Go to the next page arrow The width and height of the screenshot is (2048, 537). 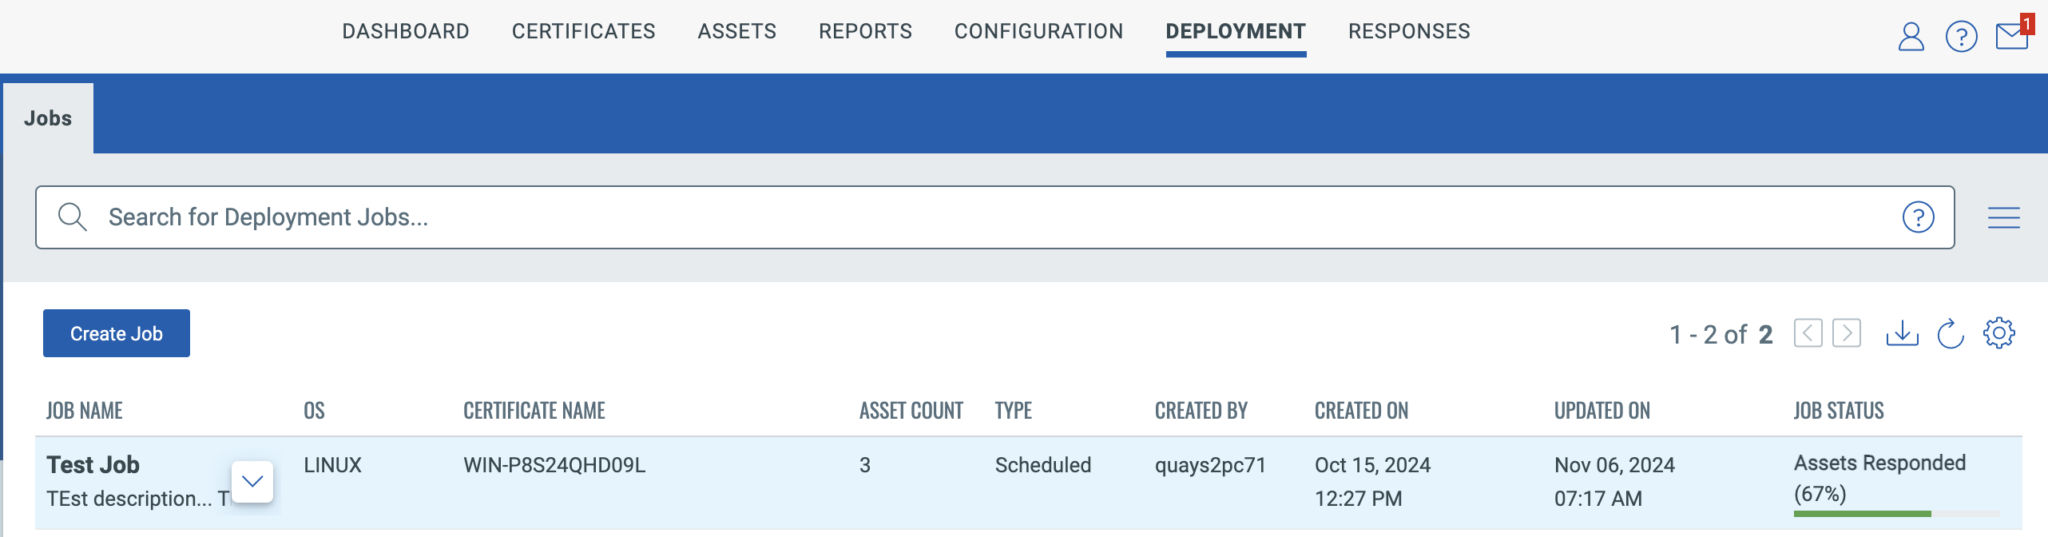(1847, 333)
